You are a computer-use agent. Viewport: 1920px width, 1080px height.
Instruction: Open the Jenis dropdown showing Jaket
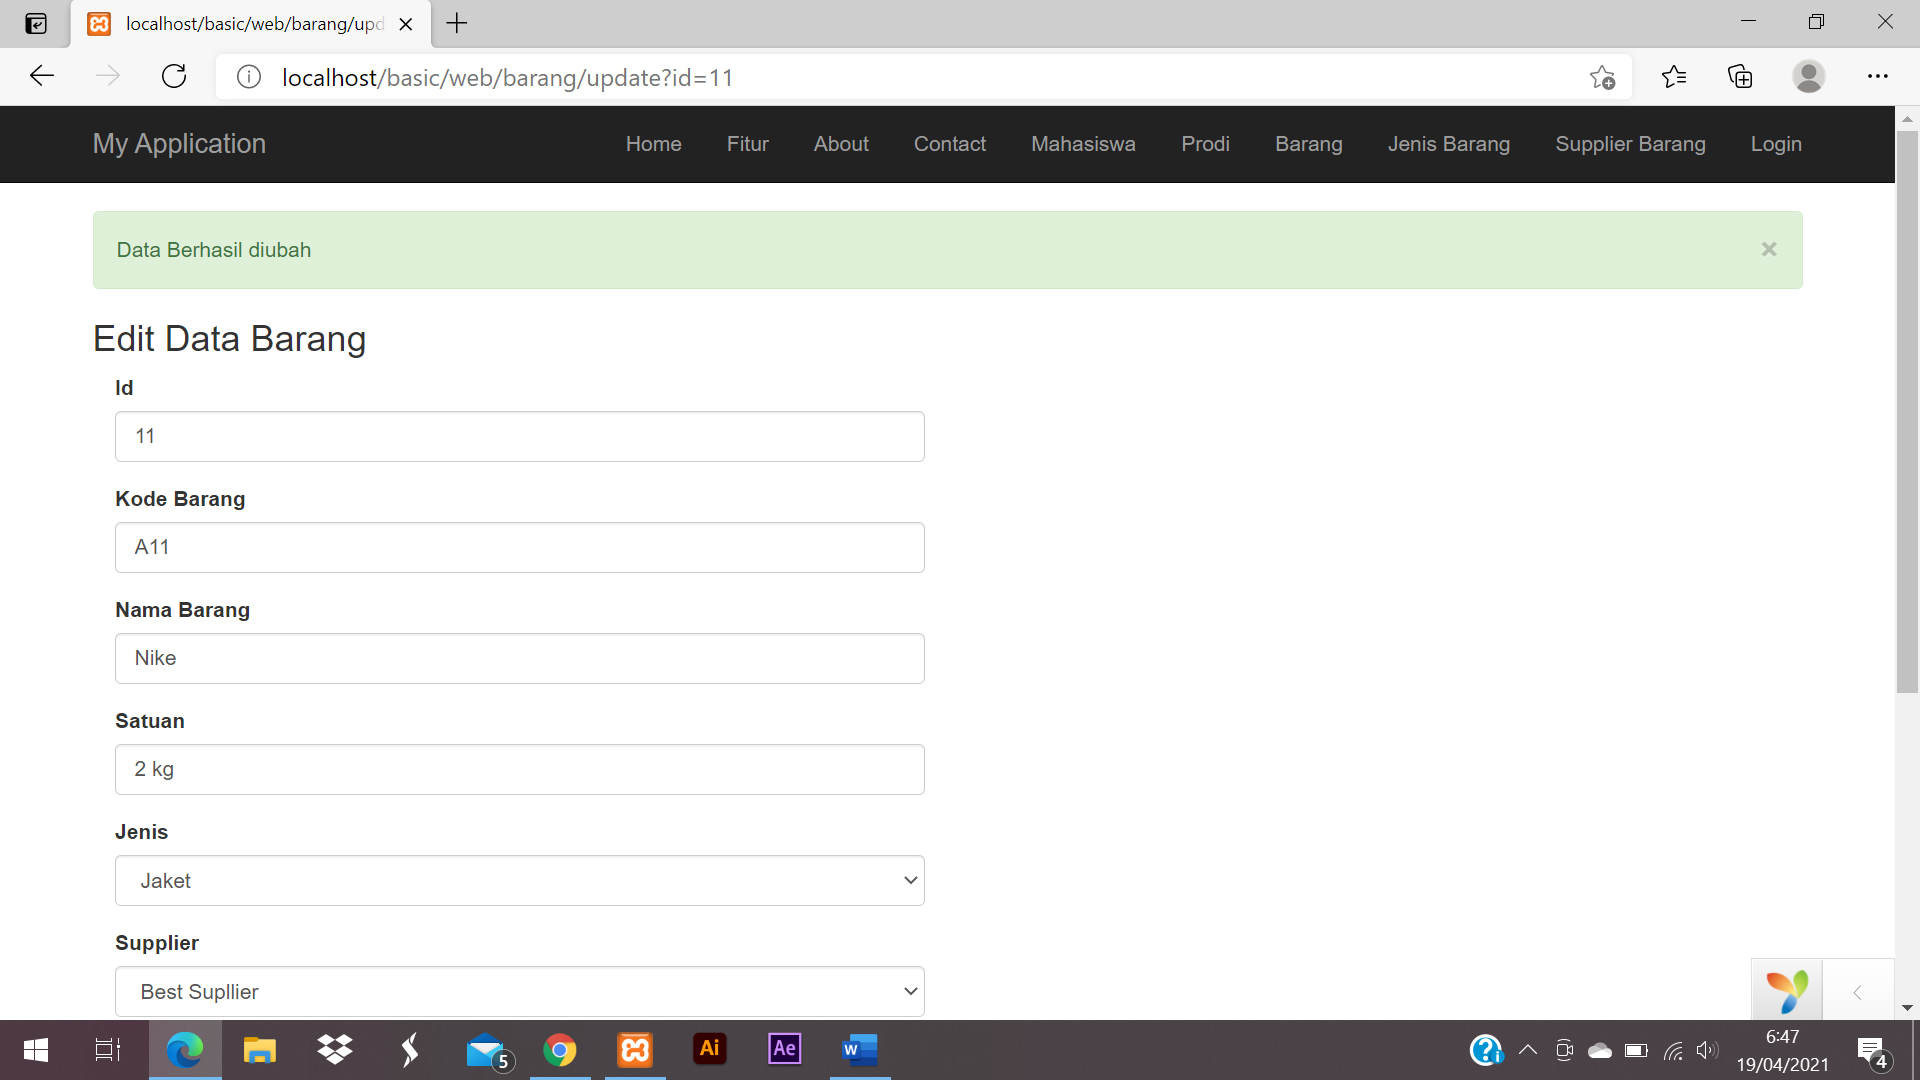(519, 880)
